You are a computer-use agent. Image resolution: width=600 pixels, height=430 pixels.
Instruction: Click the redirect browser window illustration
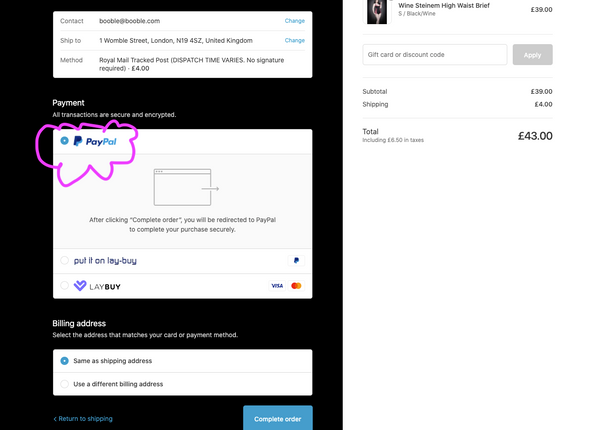[x=186, y=187]
